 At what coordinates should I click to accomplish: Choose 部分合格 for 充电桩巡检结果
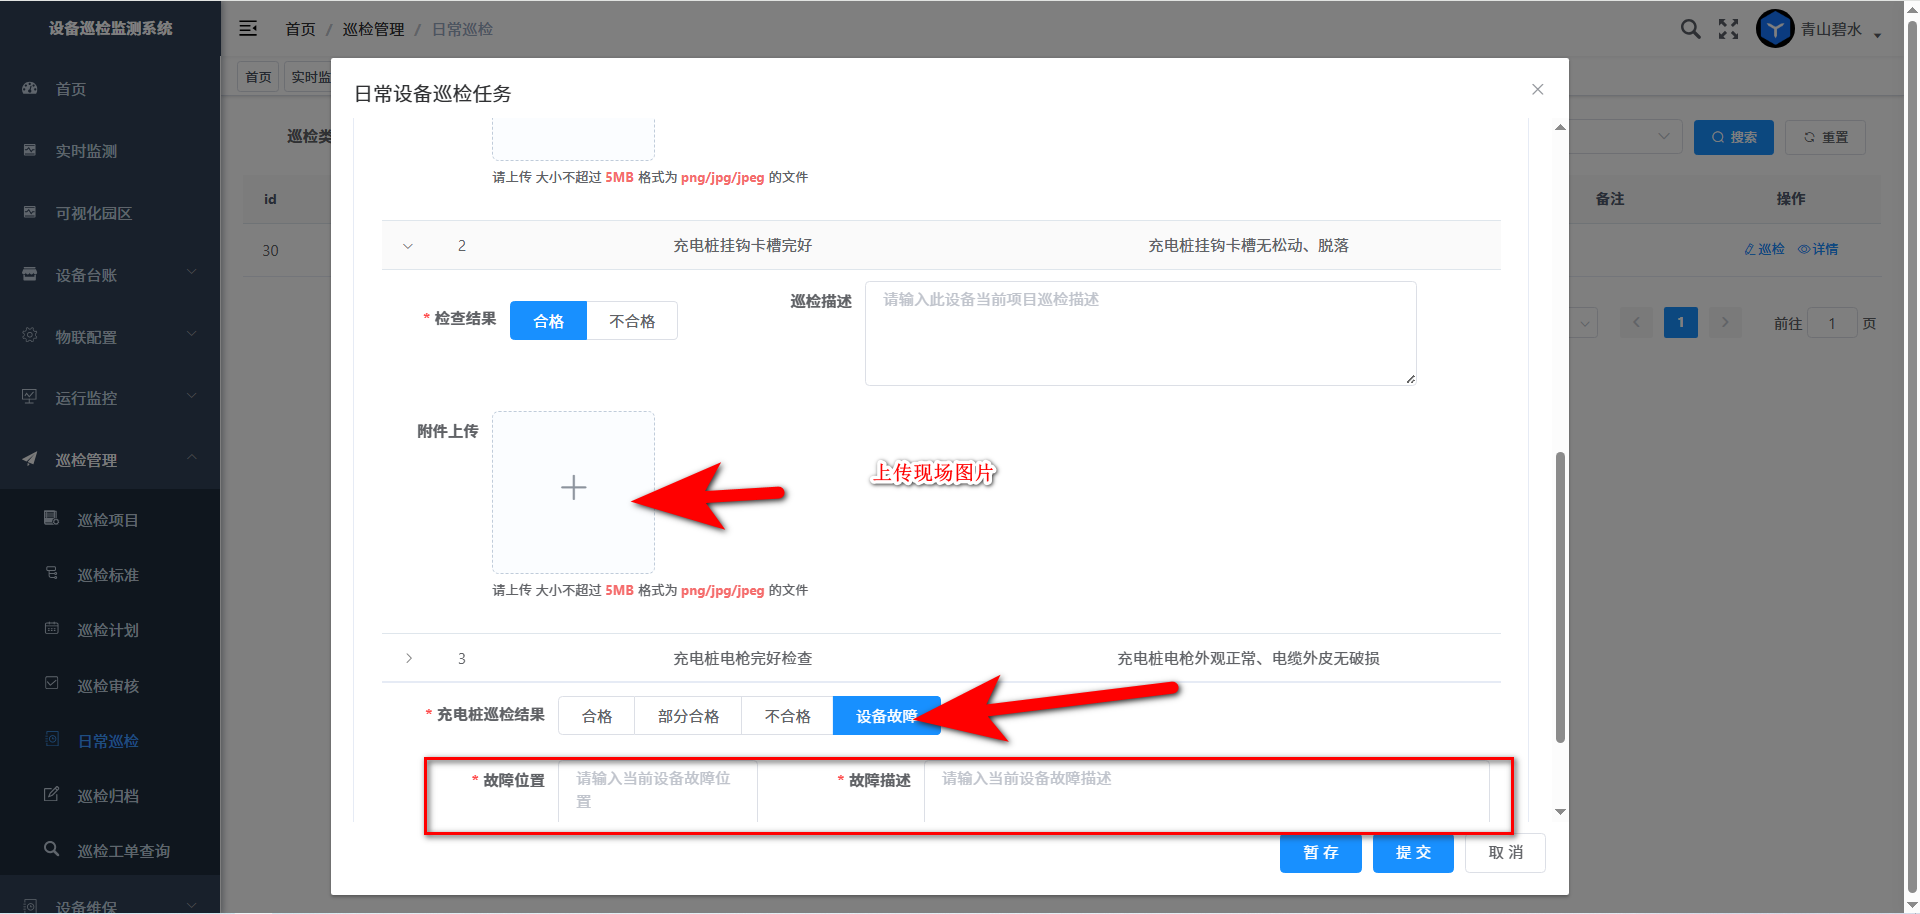[688, 716]
